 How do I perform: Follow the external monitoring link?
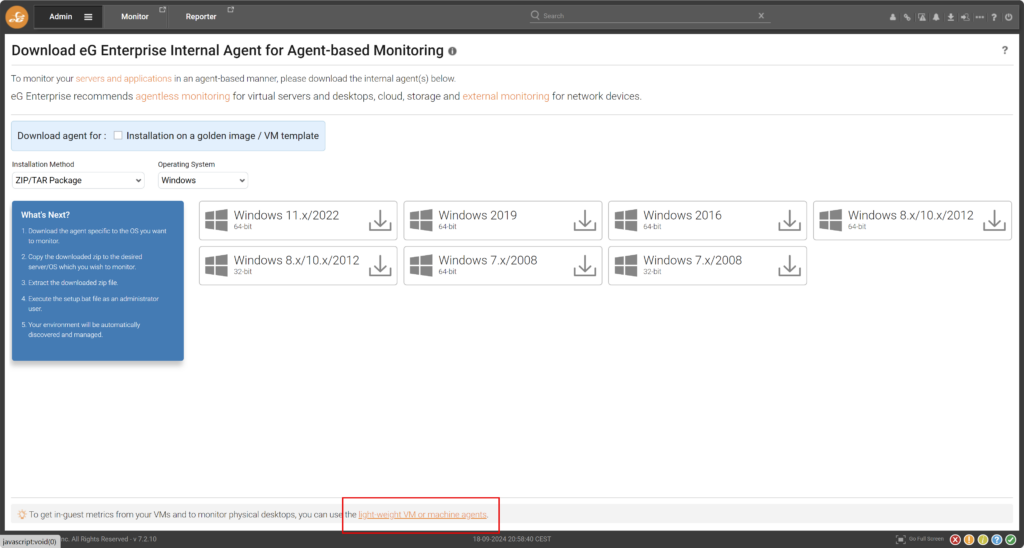tap(506, 97)
